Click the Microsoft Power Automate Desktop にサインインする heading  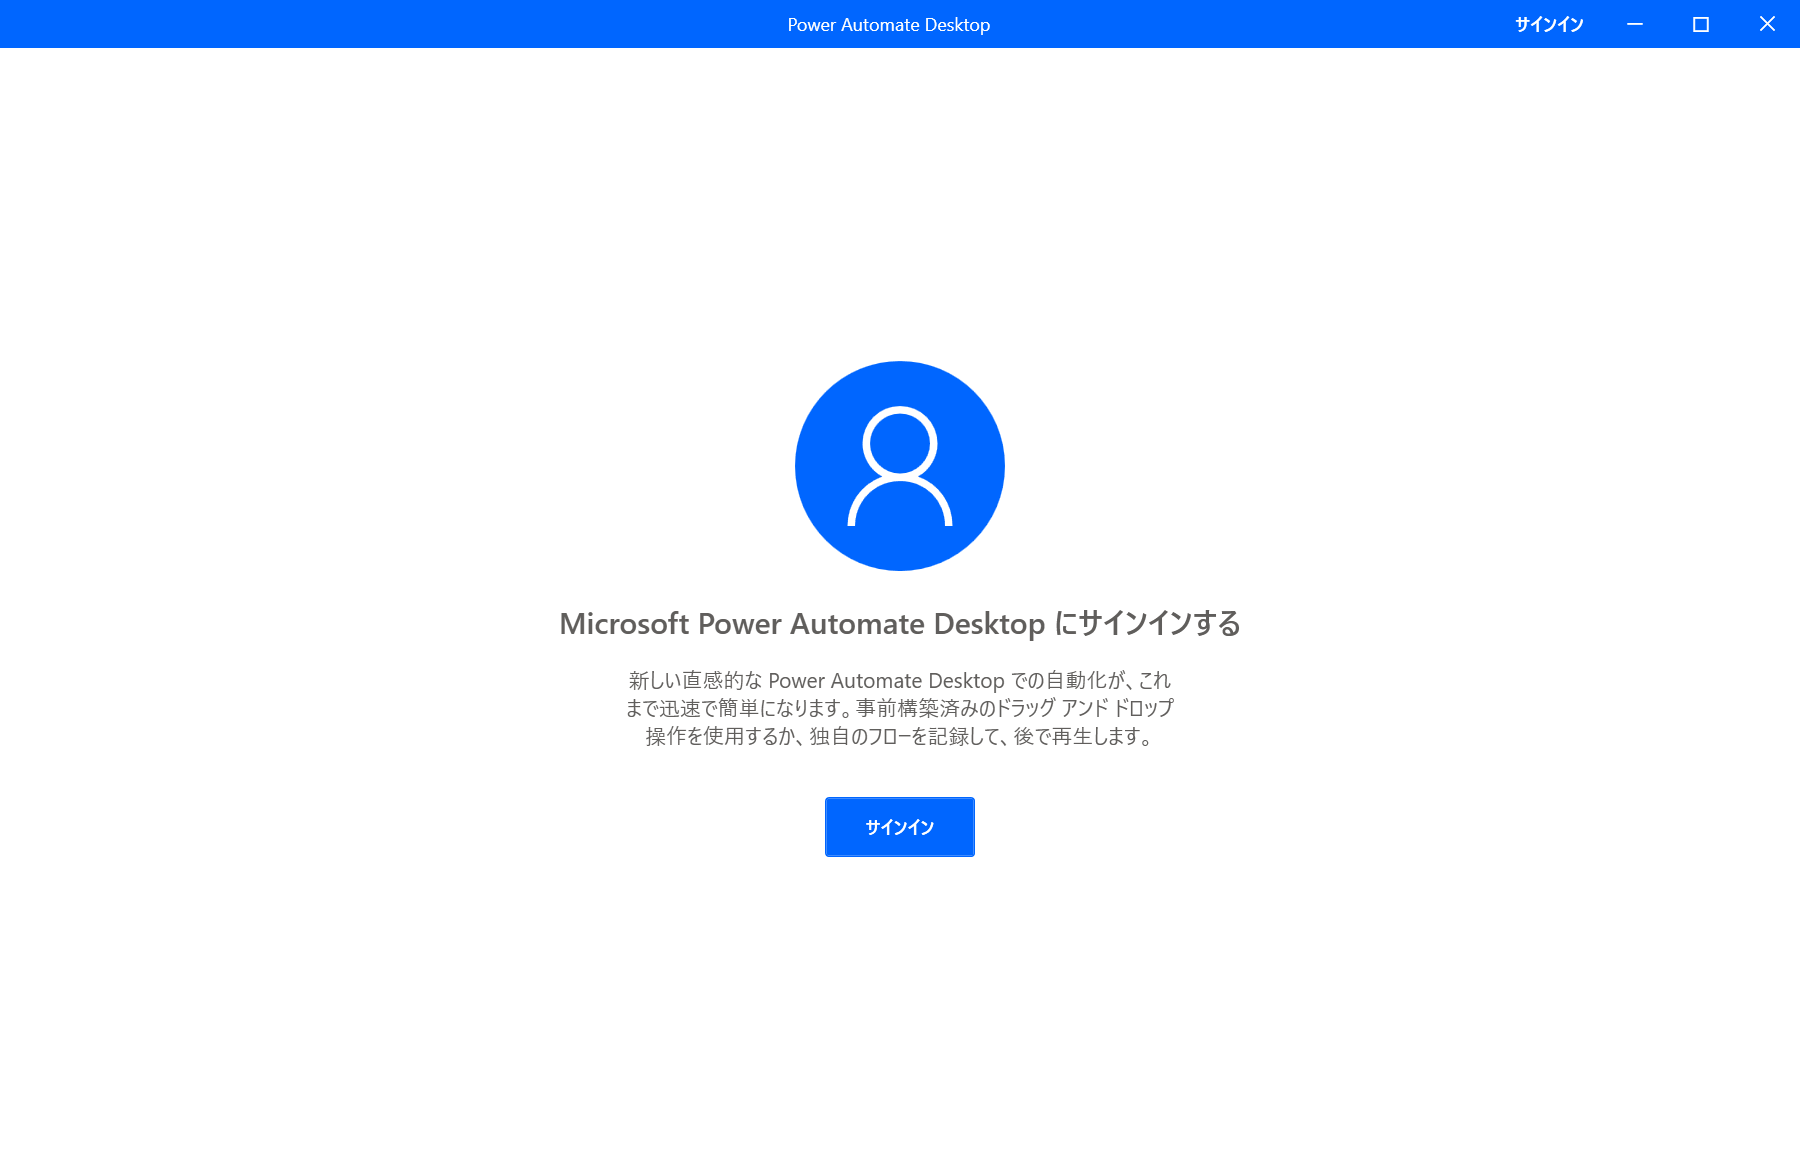click(900, 624)
